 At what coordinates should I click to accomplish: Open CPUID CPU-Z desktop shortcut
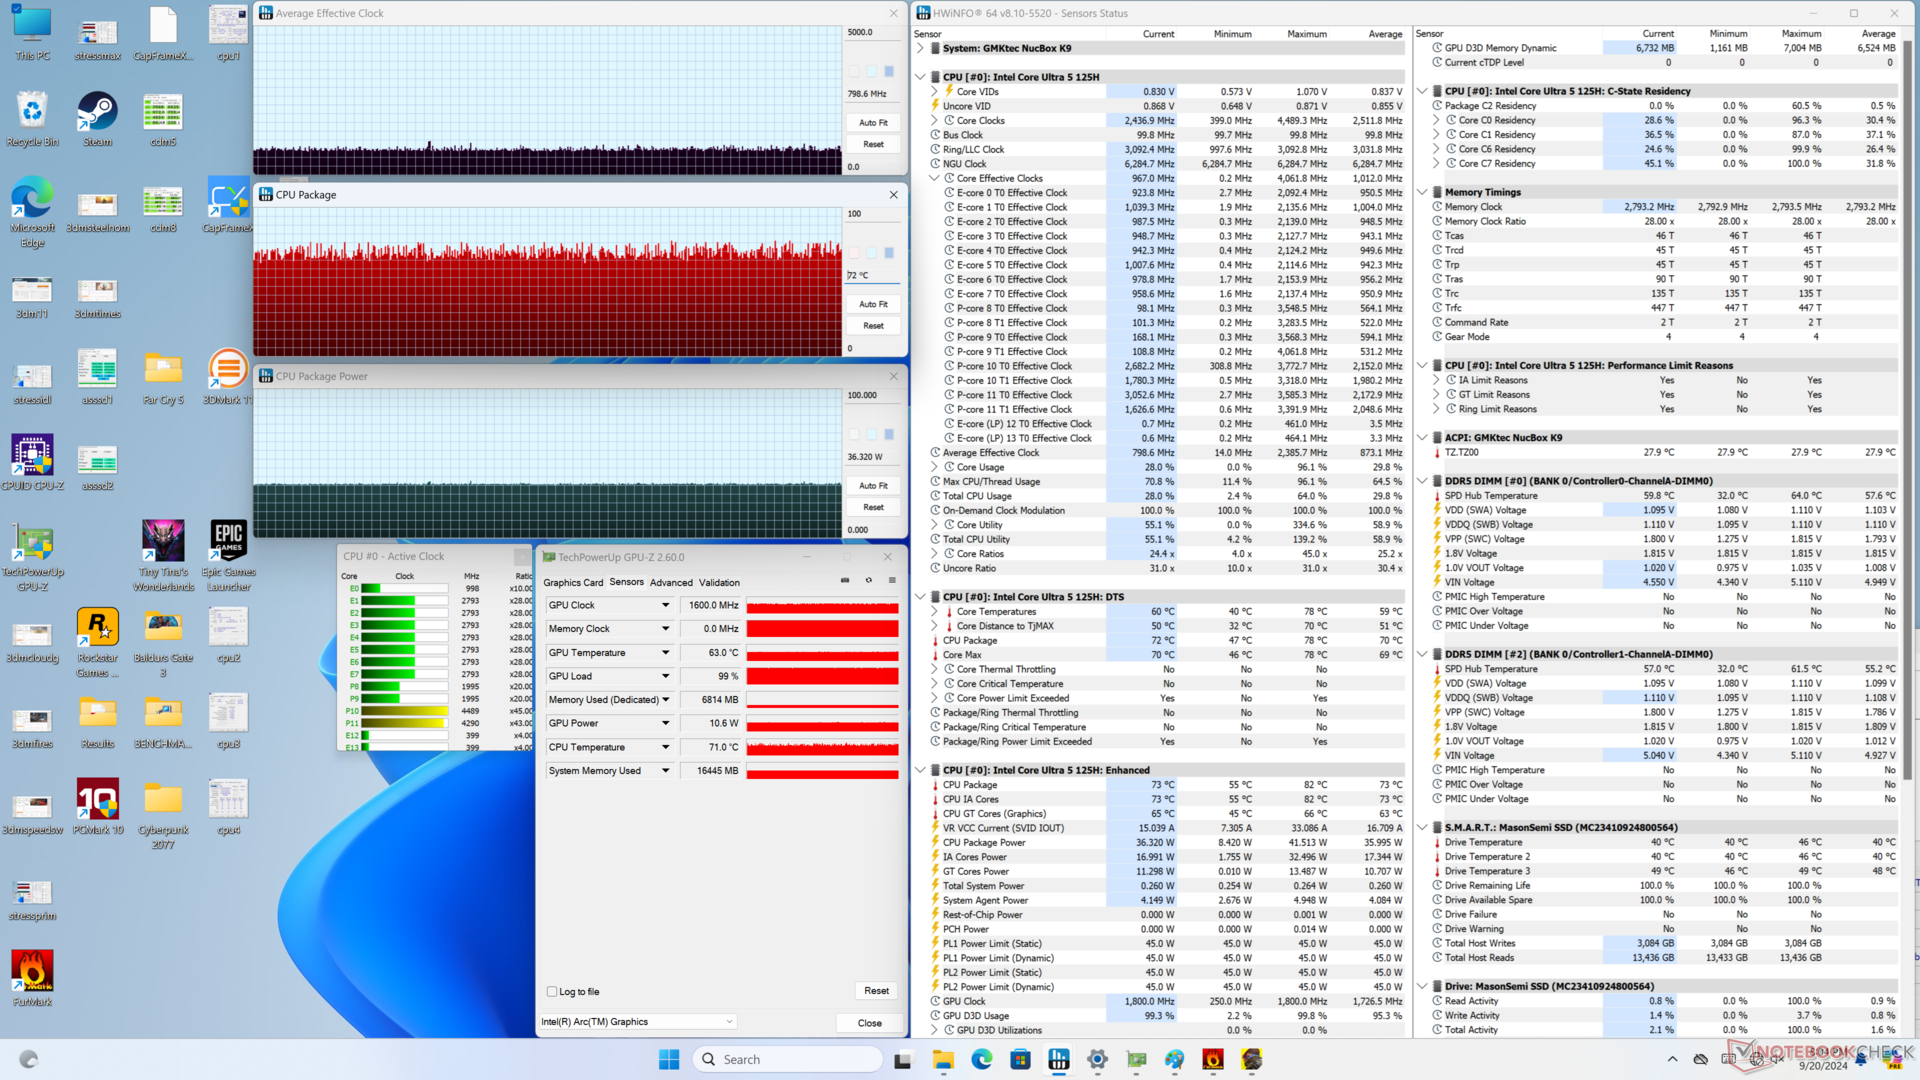pos(32,462)
